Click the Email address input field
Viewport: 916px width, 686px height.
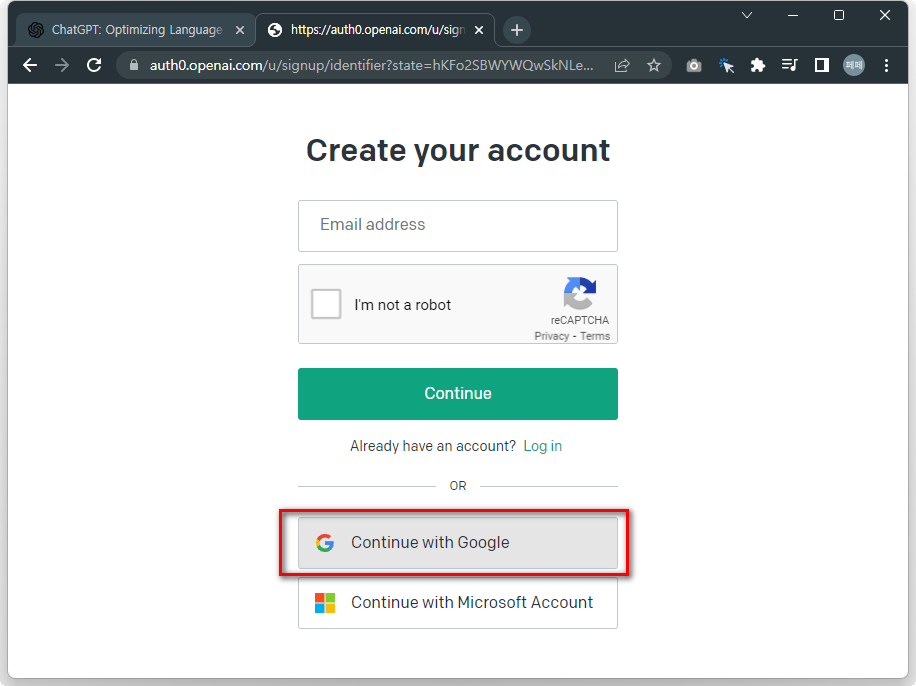[x=457, y=226]
